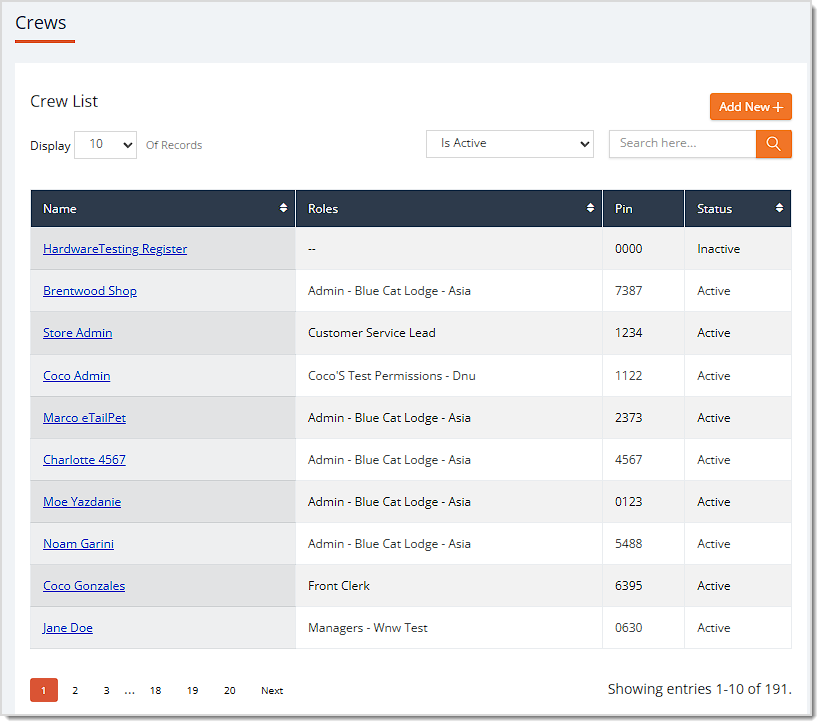Open Store Admin crew link
Screen dimensions: 822x726
[78, 333]
